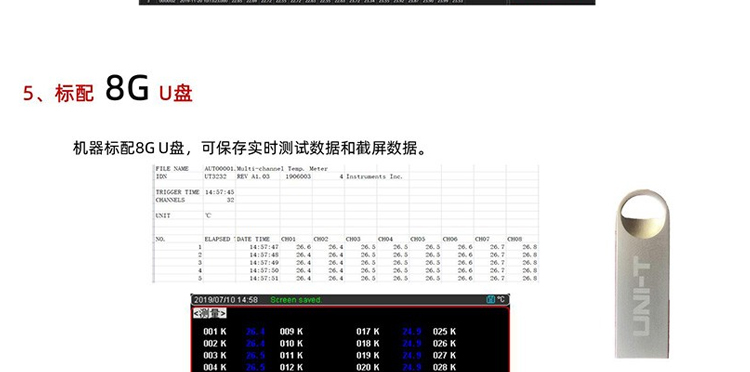Select channel 017 K entry
Screen dimensions: 750x372
(368, 331)
